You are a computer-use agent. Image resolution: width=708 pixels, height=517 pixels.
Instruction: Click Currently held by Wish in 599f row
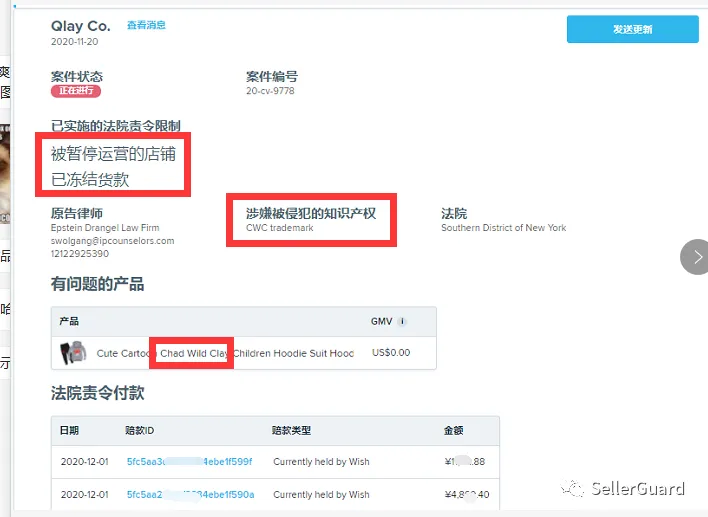coord(321,461)
